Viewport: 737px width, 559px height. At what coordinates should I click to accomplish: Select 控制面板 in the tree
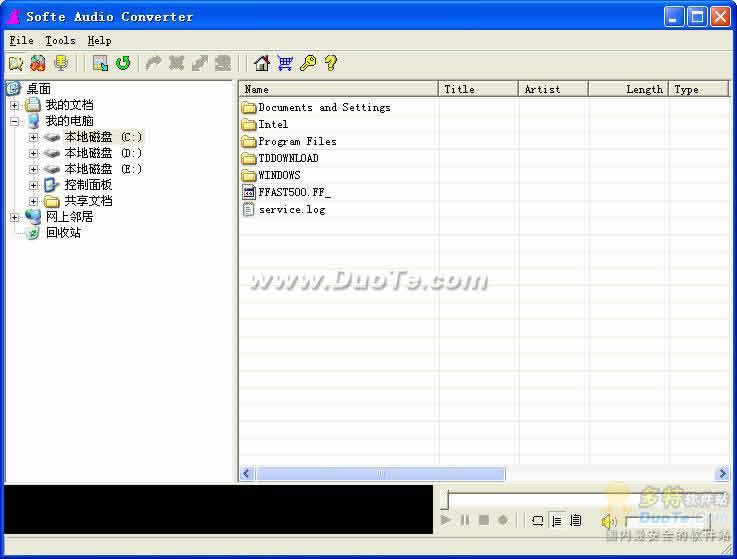pyautogui.click(x=88, y=185)
